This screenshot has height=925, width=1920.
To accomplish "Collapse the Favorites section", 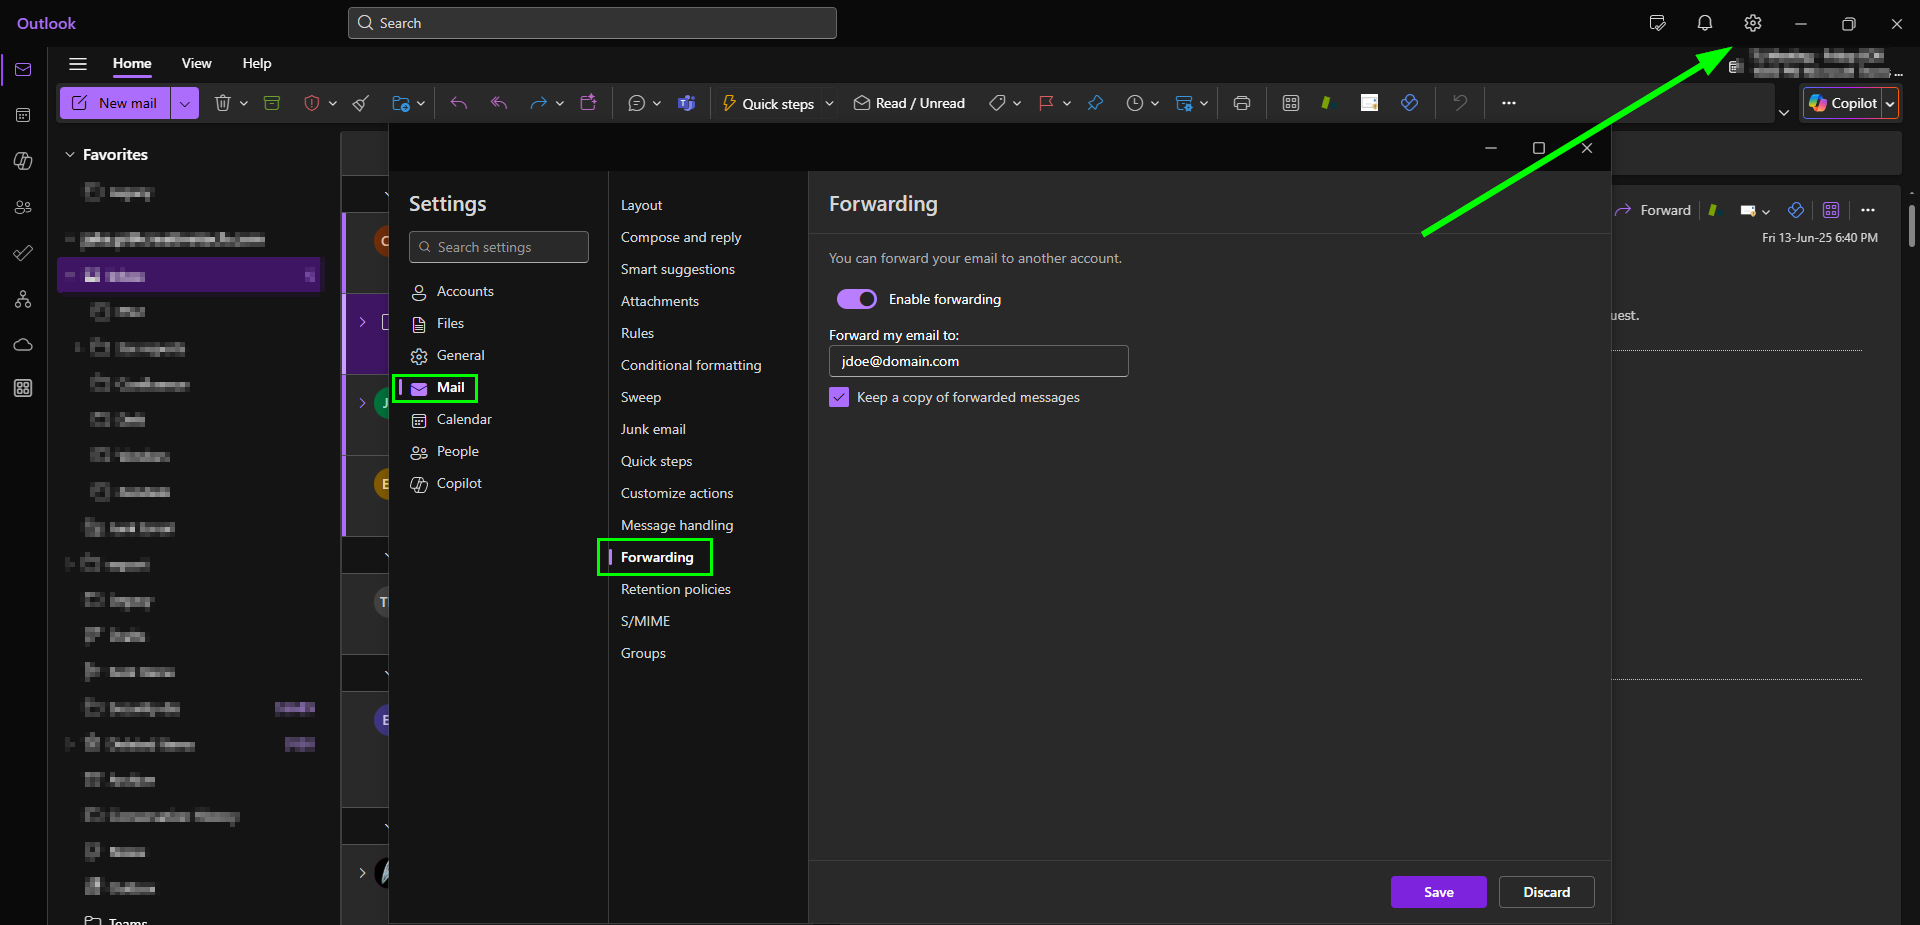I will 70,154.
